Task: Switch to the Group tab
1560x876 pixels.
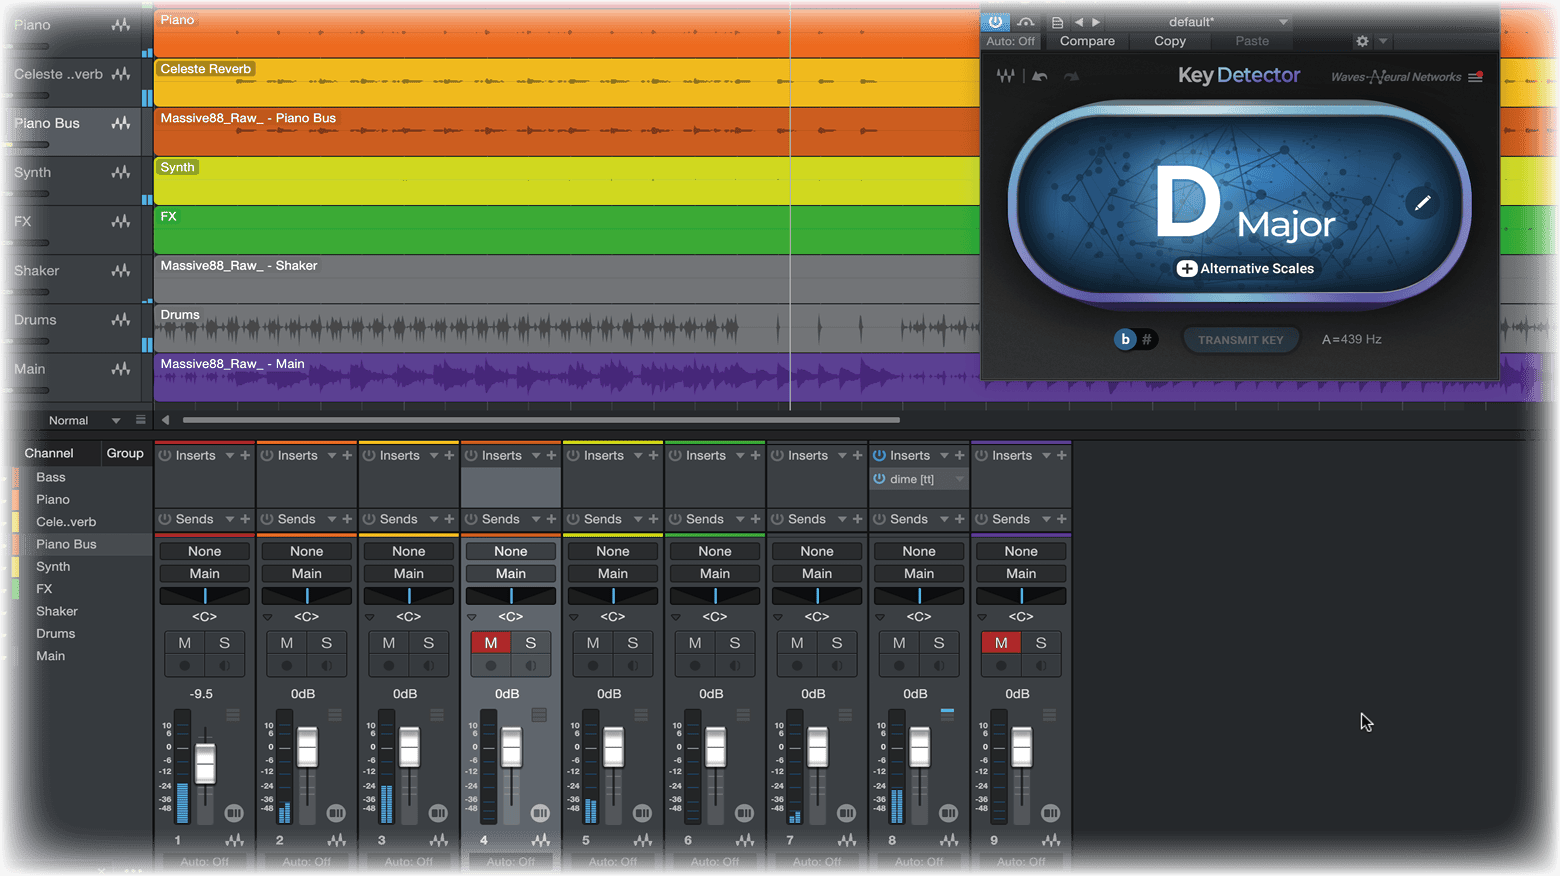Action: (125, 453)
